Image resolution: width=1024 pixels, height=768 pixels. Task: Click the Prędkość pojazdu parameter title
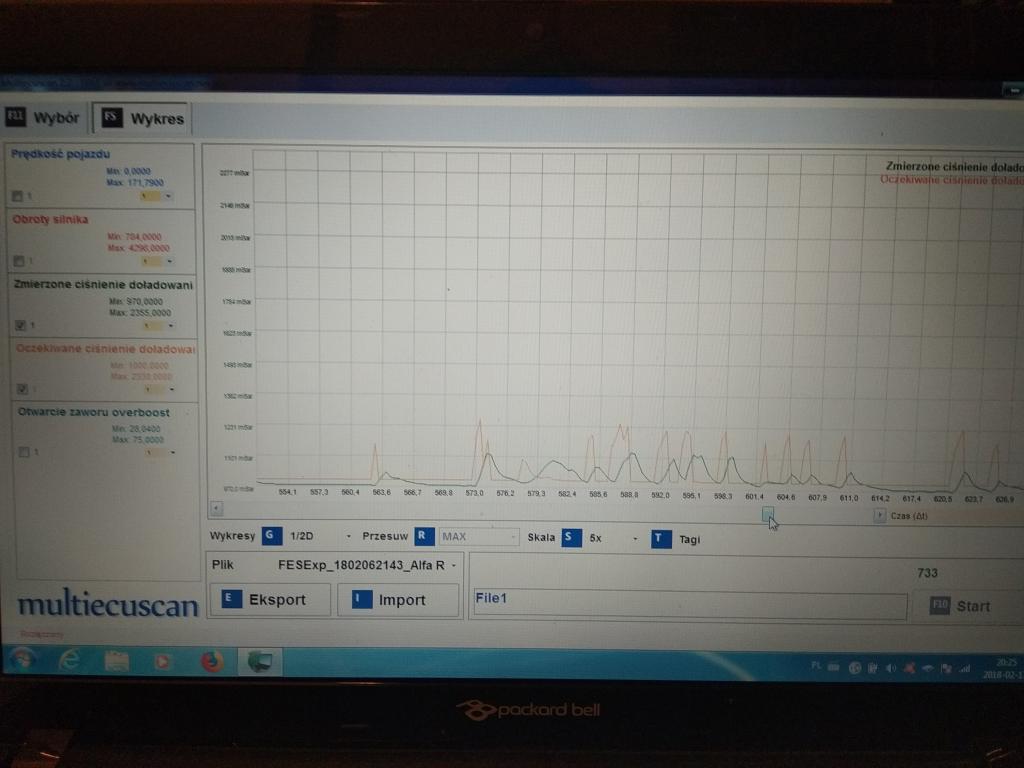point(60,154)
